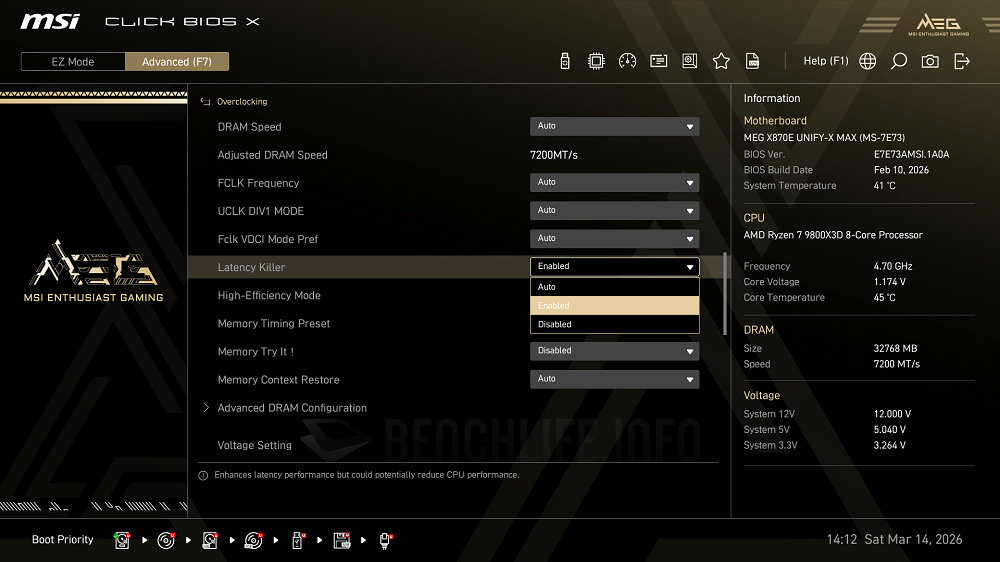Select second boot device optical disc icon

coord(166,540)
